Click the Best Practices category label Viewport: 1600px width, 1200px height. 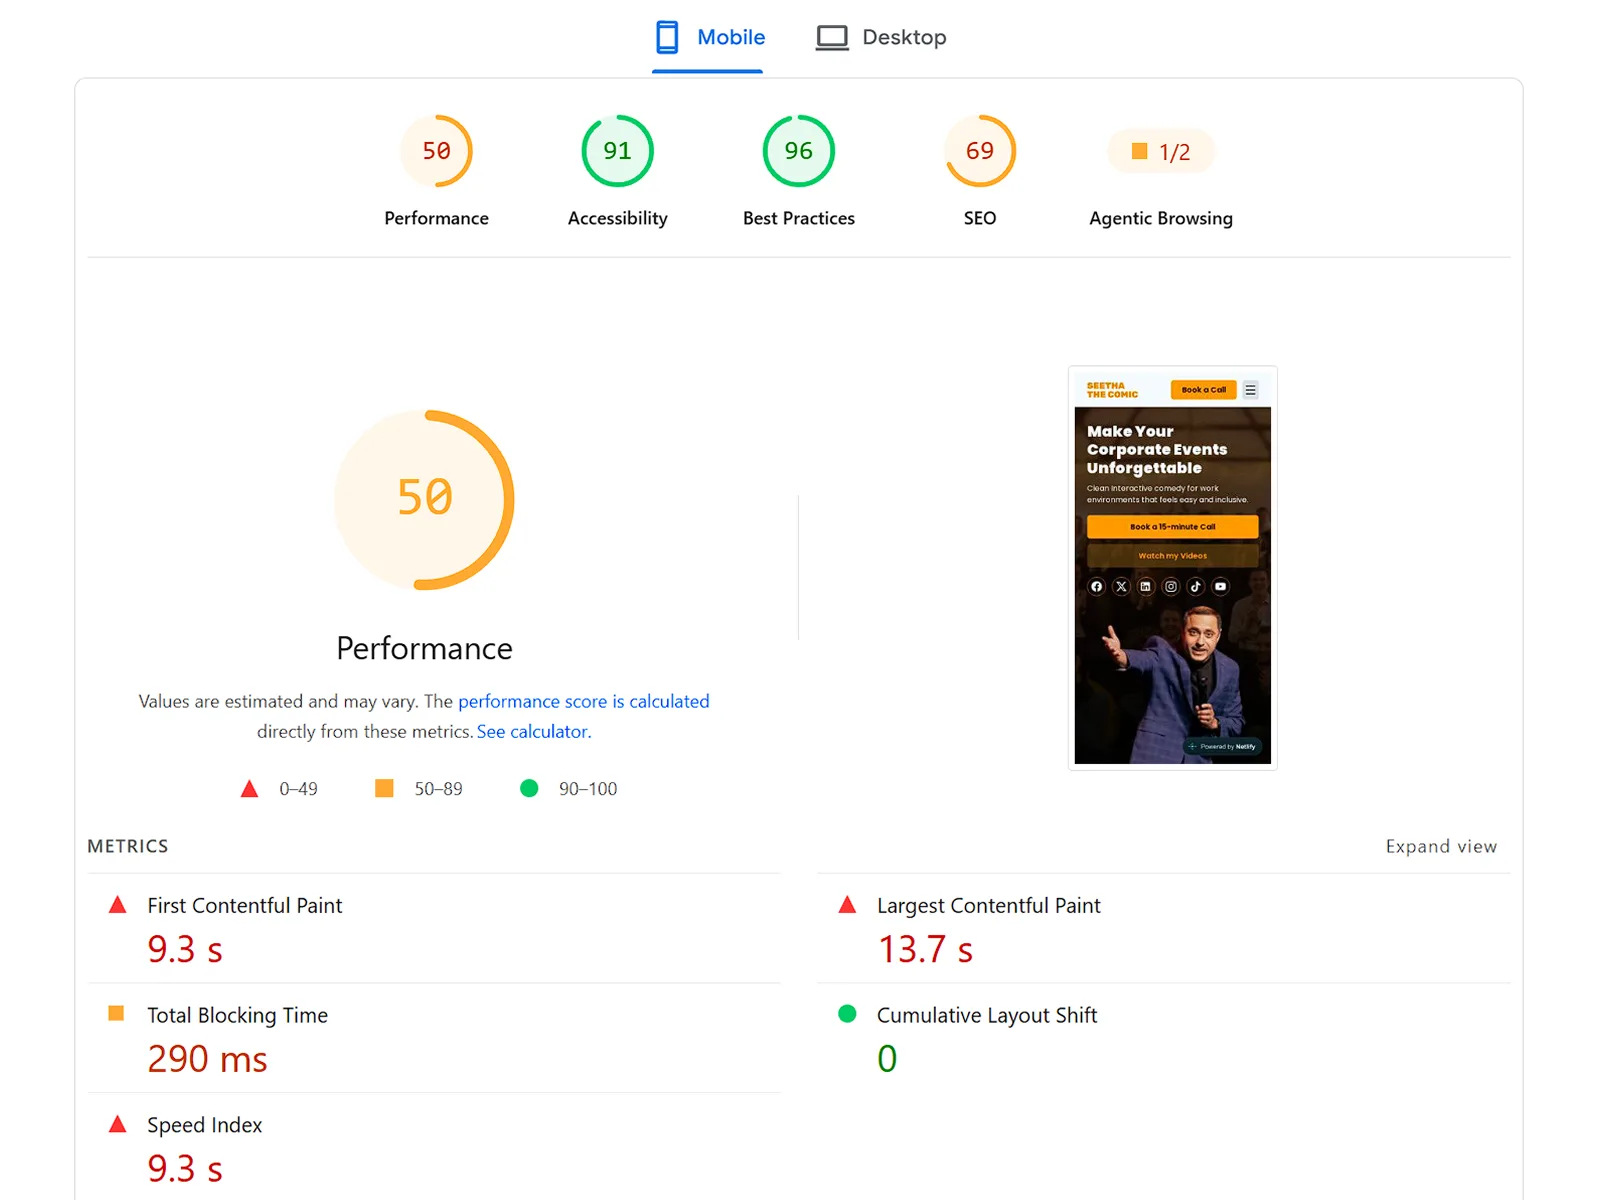[798, 218]
